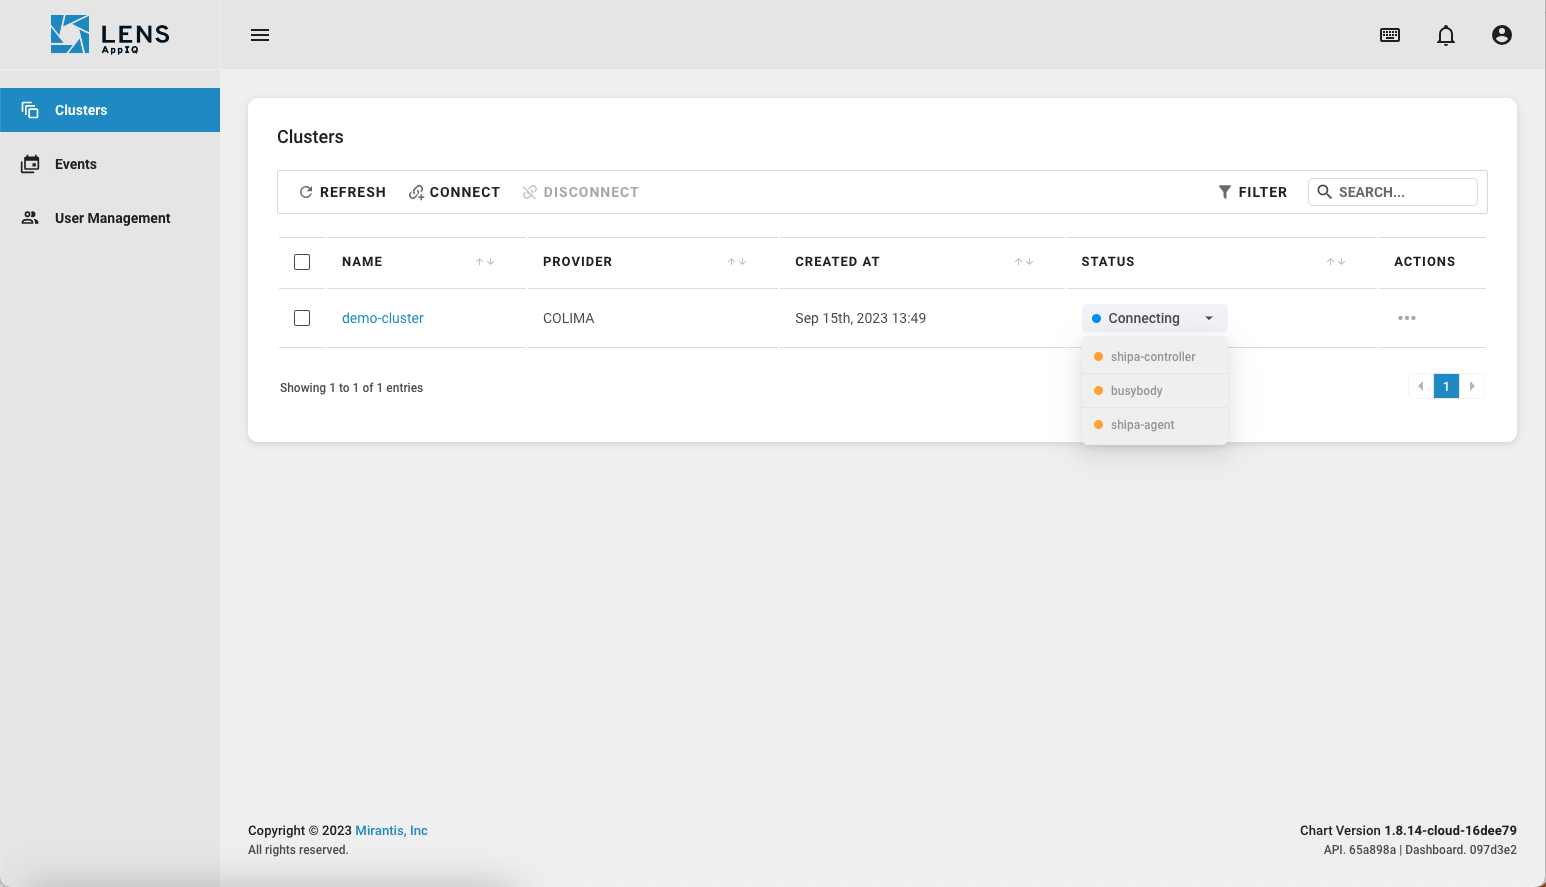Click the Lens AppIQ logo
Screen dimensions: 1546x887
tap(110, 35)
